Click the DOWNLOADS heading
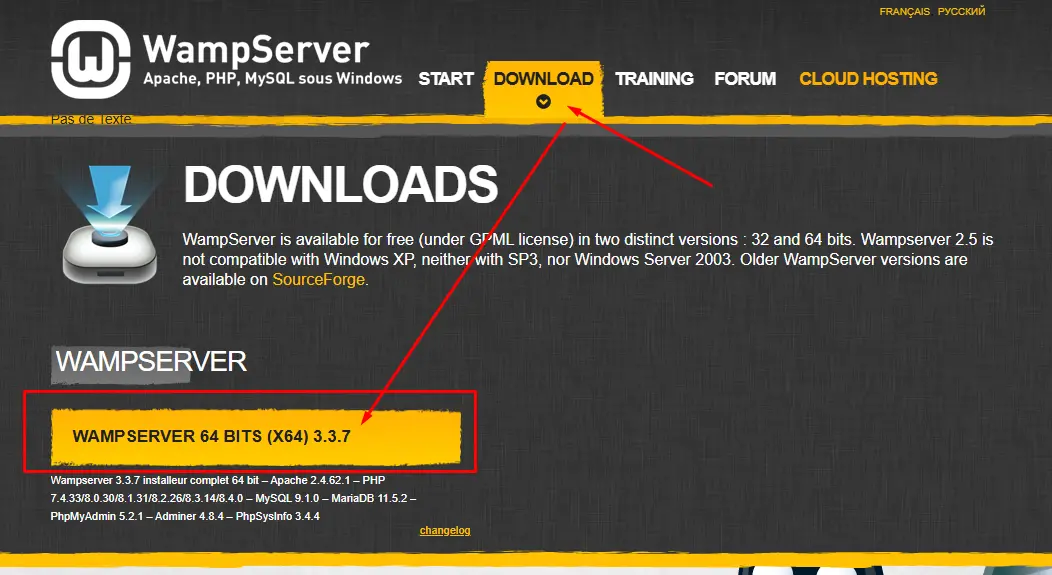 pyautogui.click(x=341, y=185)
